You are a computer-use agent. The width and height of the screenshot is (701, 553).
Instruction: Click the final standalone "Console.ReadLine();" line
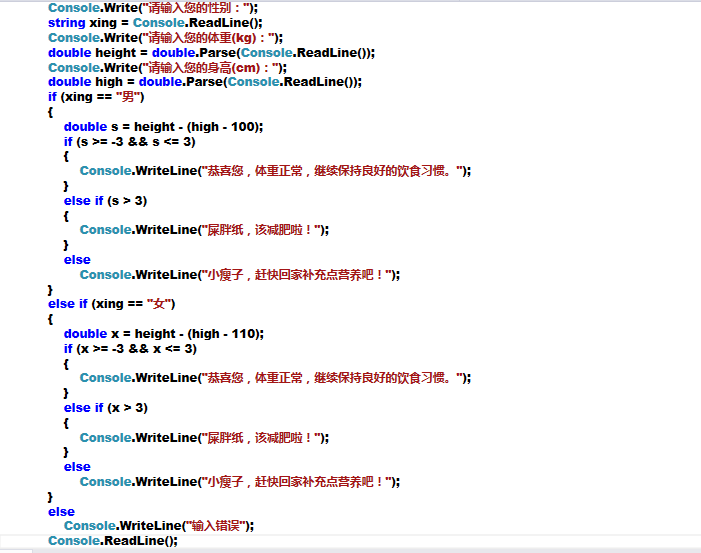click(113, 540)
